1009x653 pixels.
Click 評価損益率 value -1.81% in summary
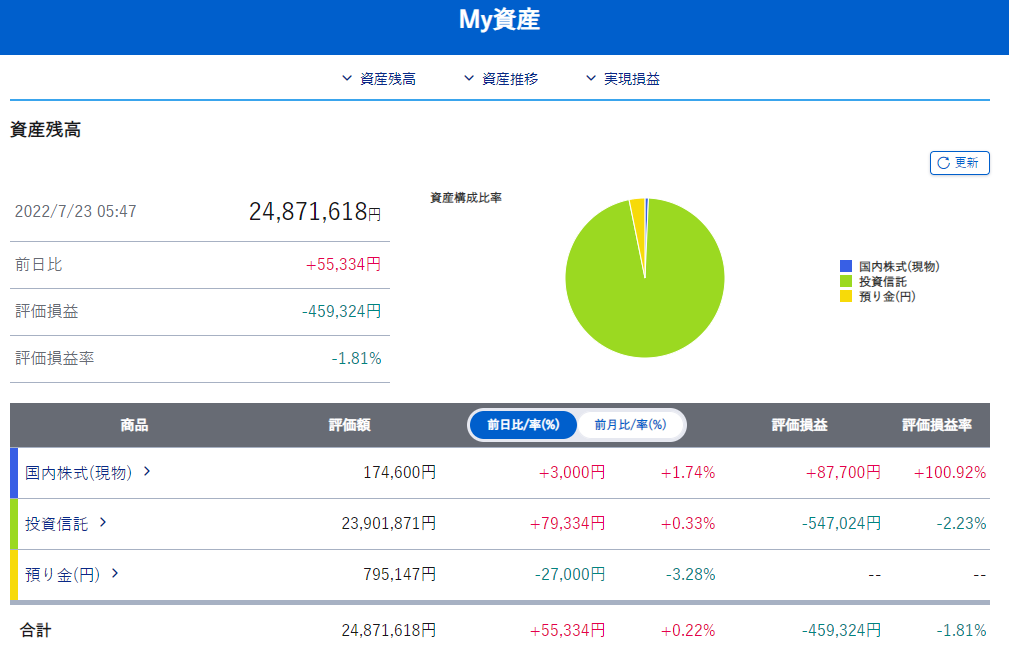[356, 358]
